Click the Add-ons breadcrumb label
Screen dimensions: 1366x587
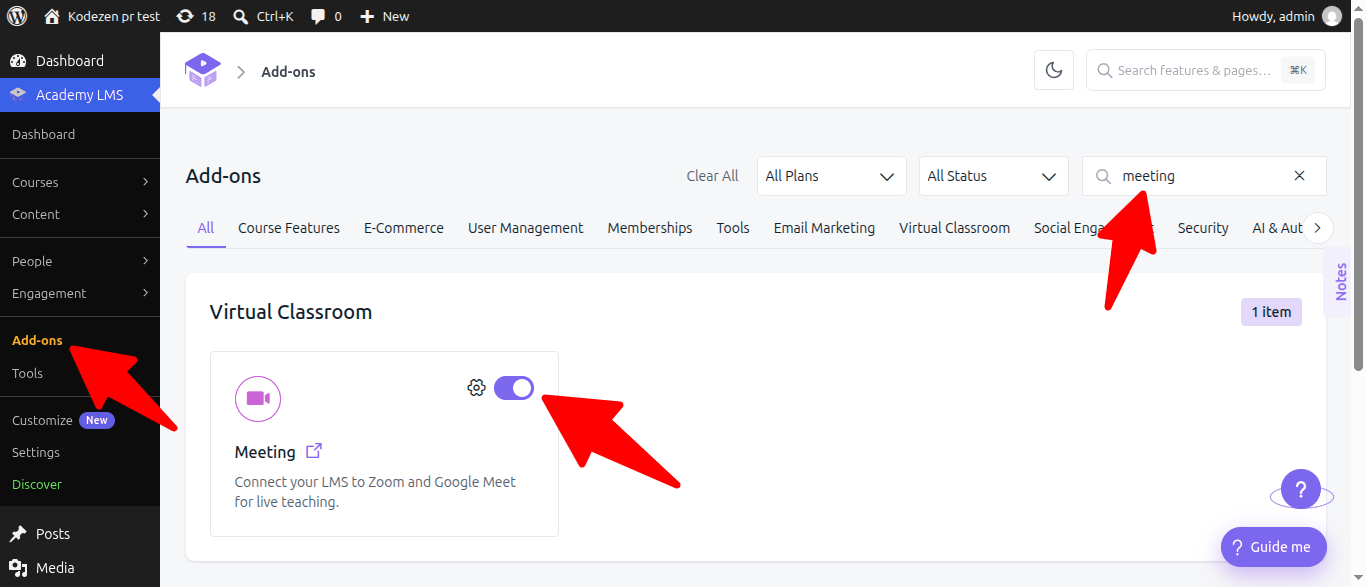(288, 72)
